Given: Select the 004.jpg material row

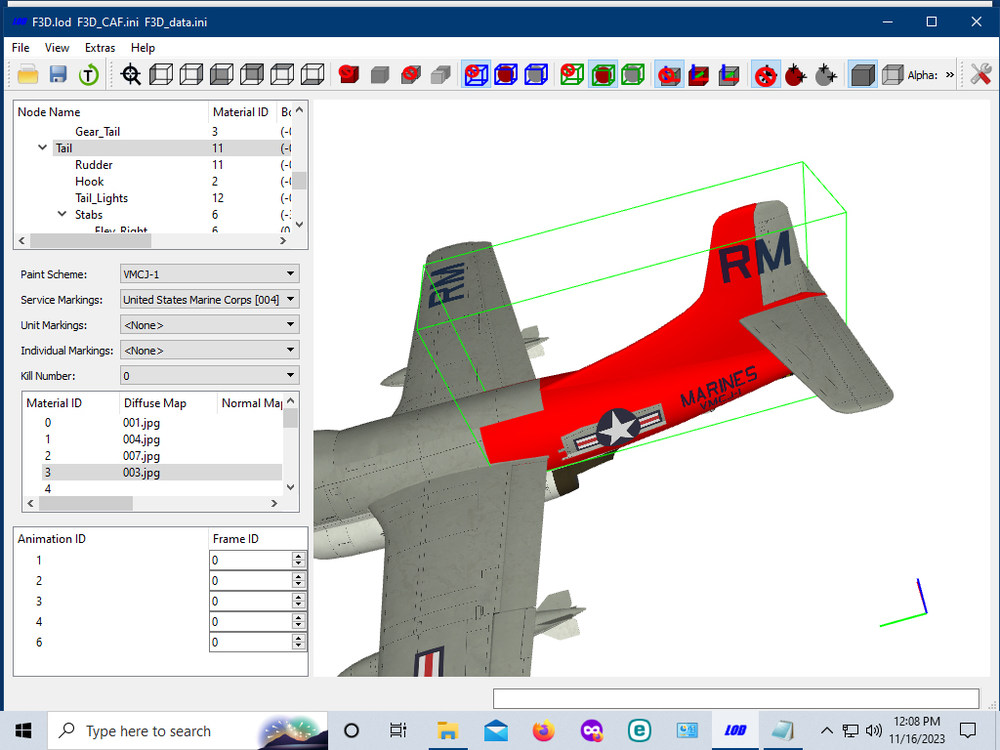Looking at the screenshot, I should [x=152, y=439].
